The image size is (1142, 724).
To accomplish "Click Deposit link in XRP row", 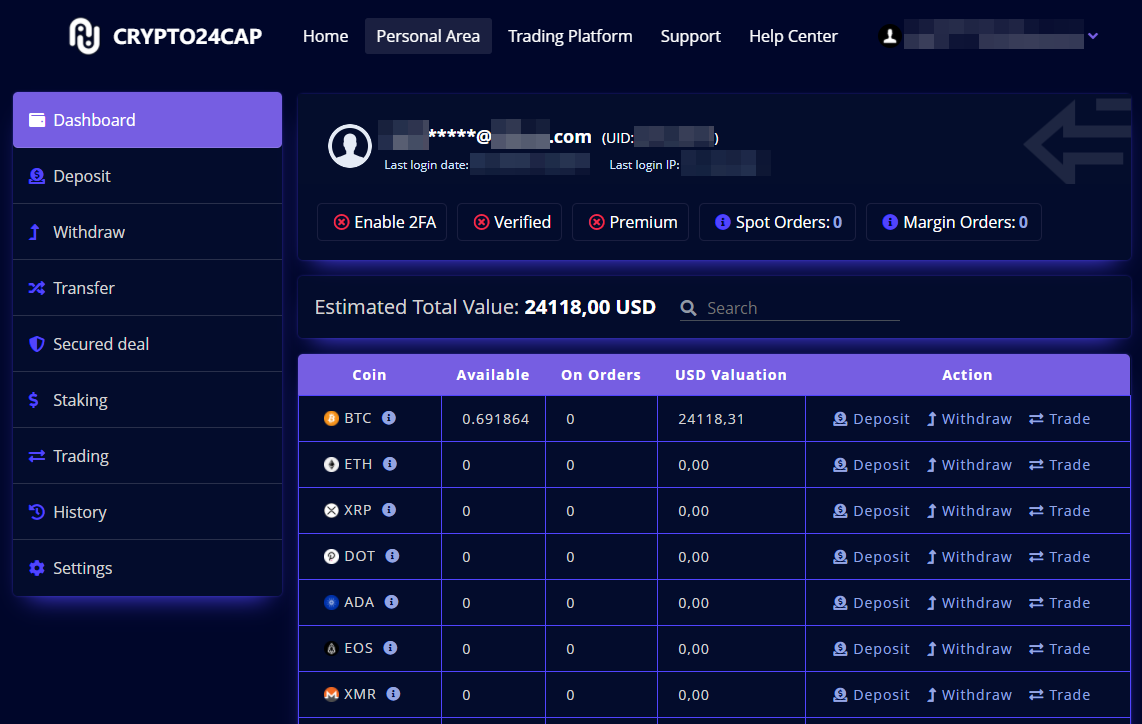I will click(871, 511).
